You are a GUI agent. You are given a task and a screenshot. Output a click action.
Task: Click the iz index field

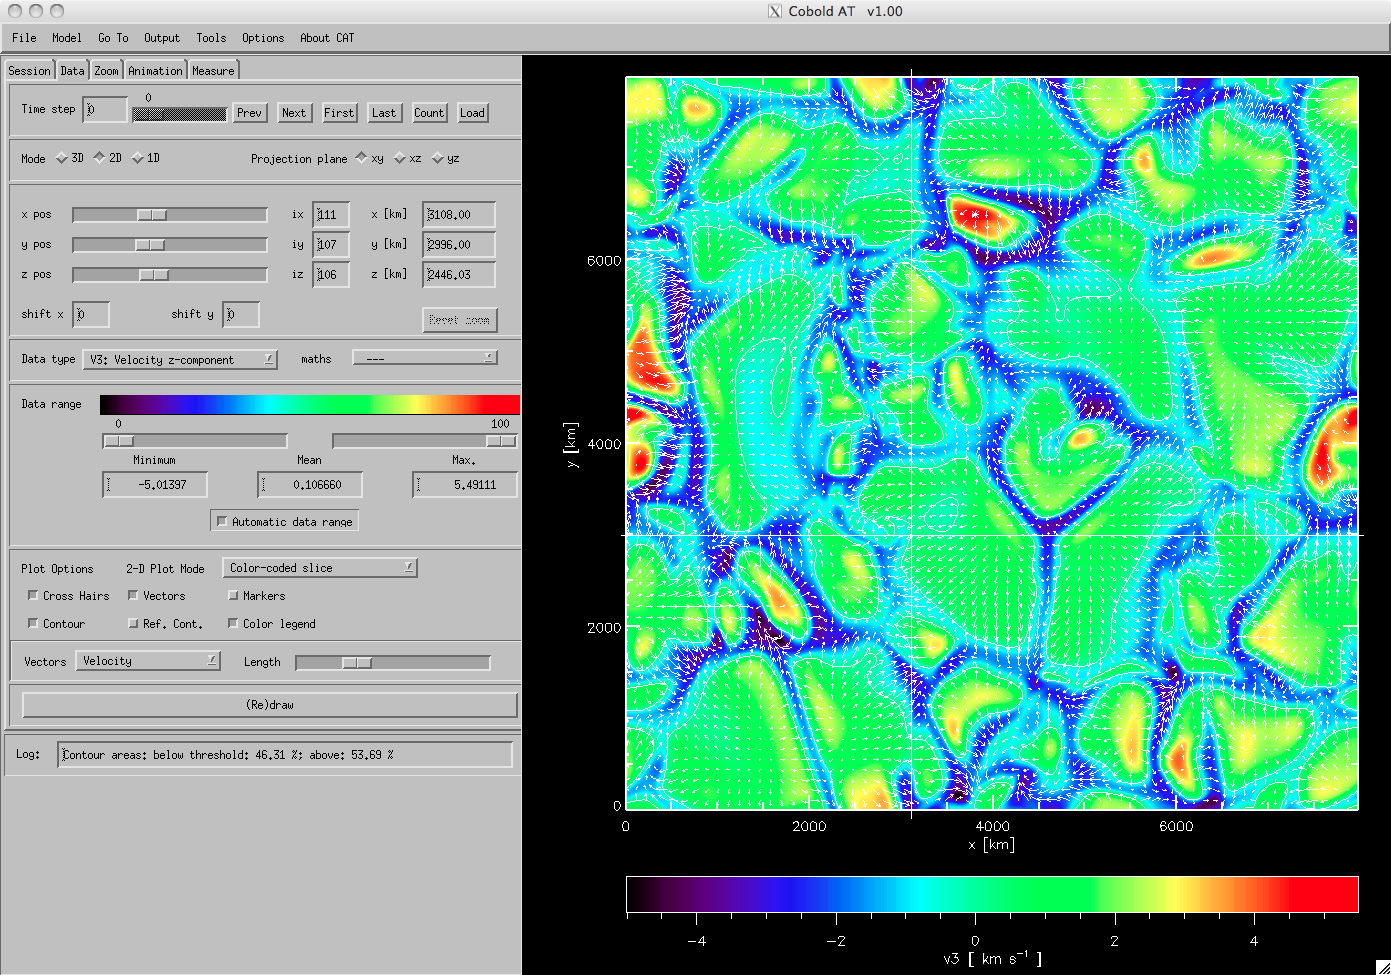point(331,274)
